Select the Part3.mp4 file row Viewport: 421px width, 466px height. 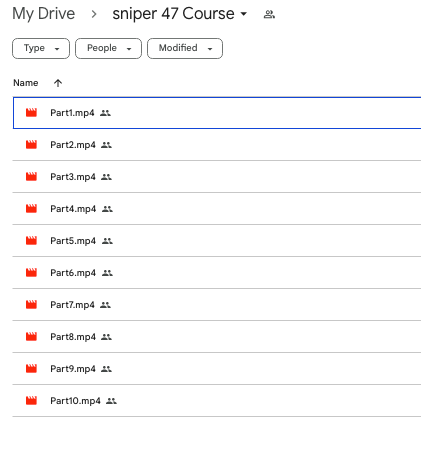[217, 177]
